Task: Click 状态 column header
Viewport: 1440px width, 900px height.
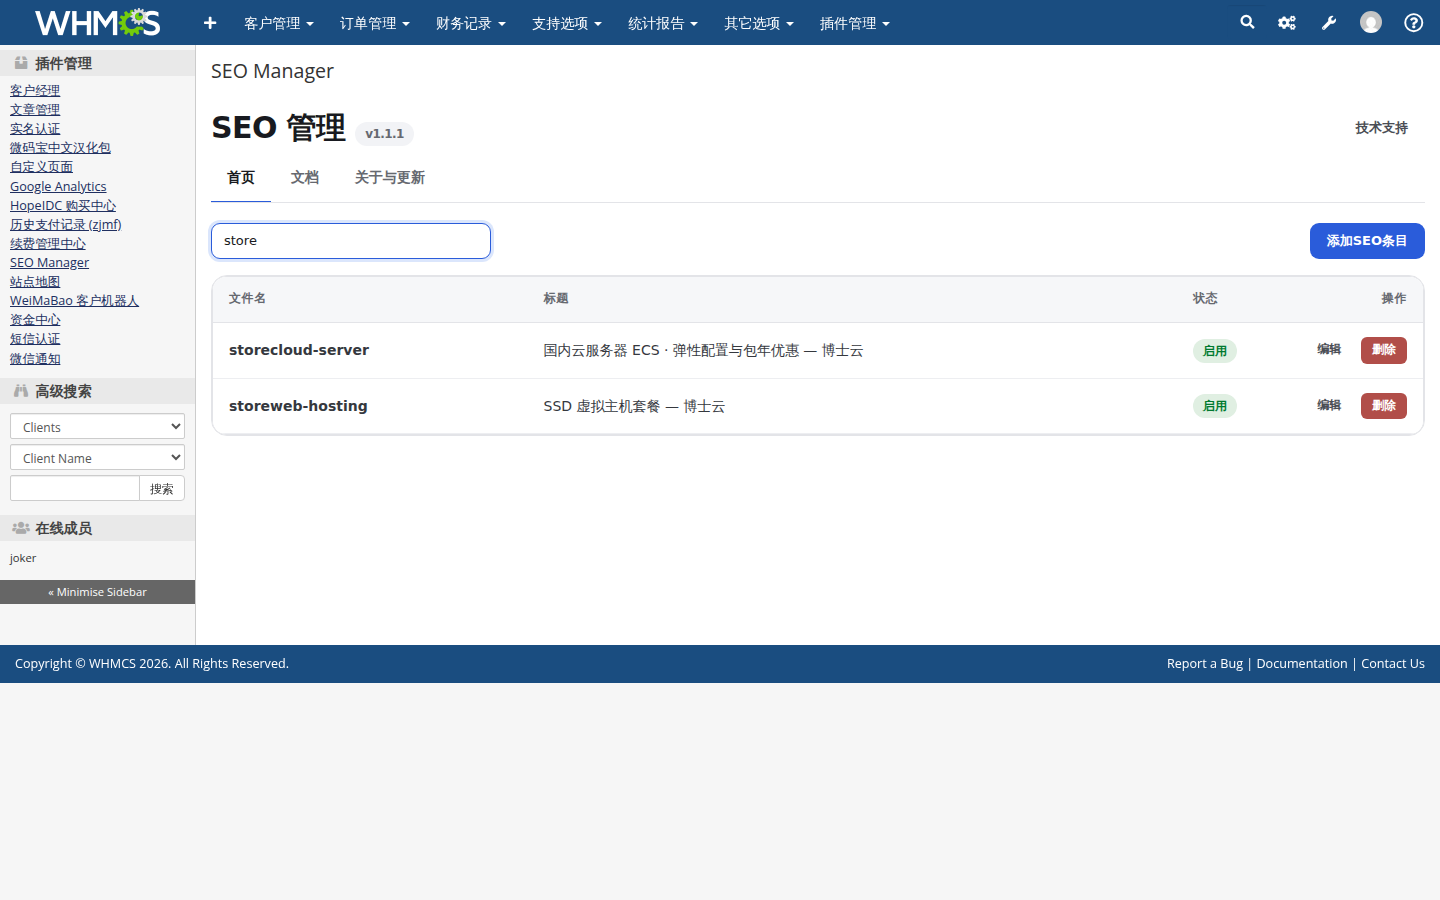Action: (x=1205, y=298)
